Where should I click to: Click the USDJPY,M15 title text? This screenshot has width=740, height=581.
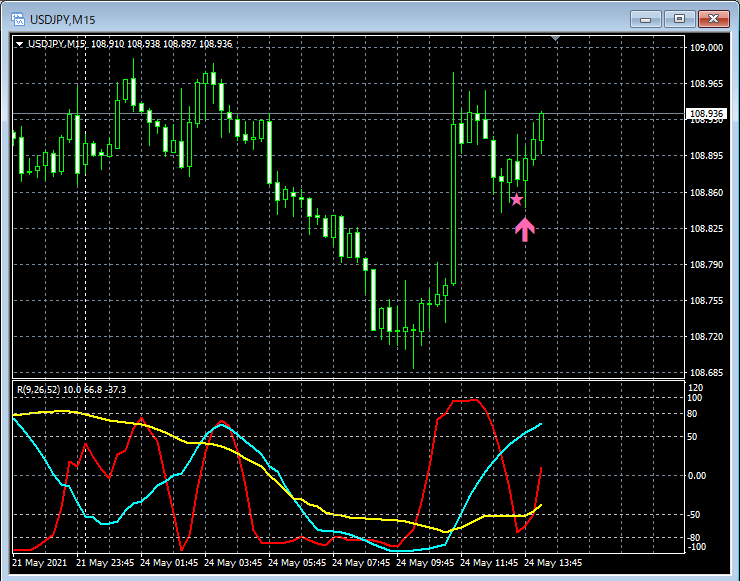62,20
